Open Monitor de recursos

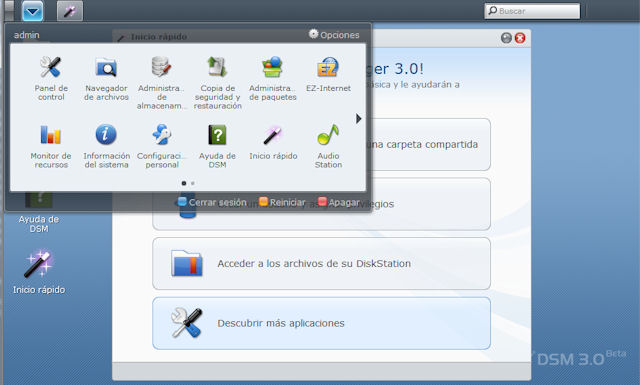[51, 146]
